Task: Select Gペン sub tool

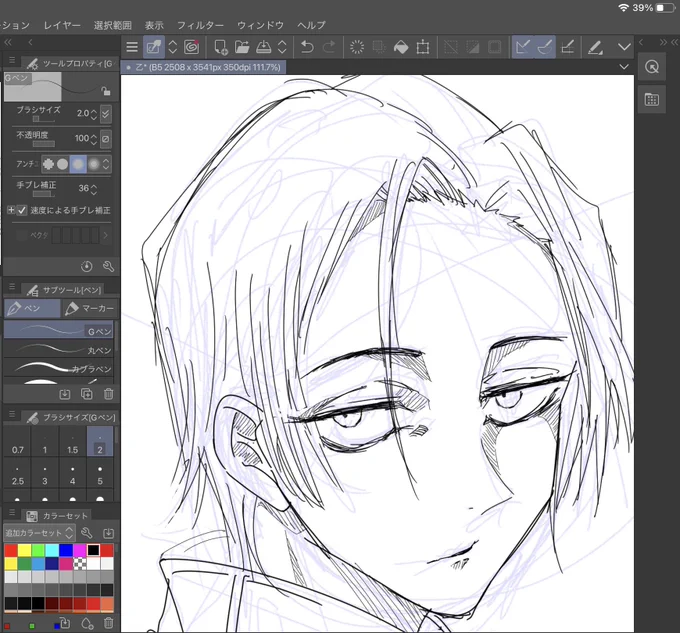Action: 58,330
